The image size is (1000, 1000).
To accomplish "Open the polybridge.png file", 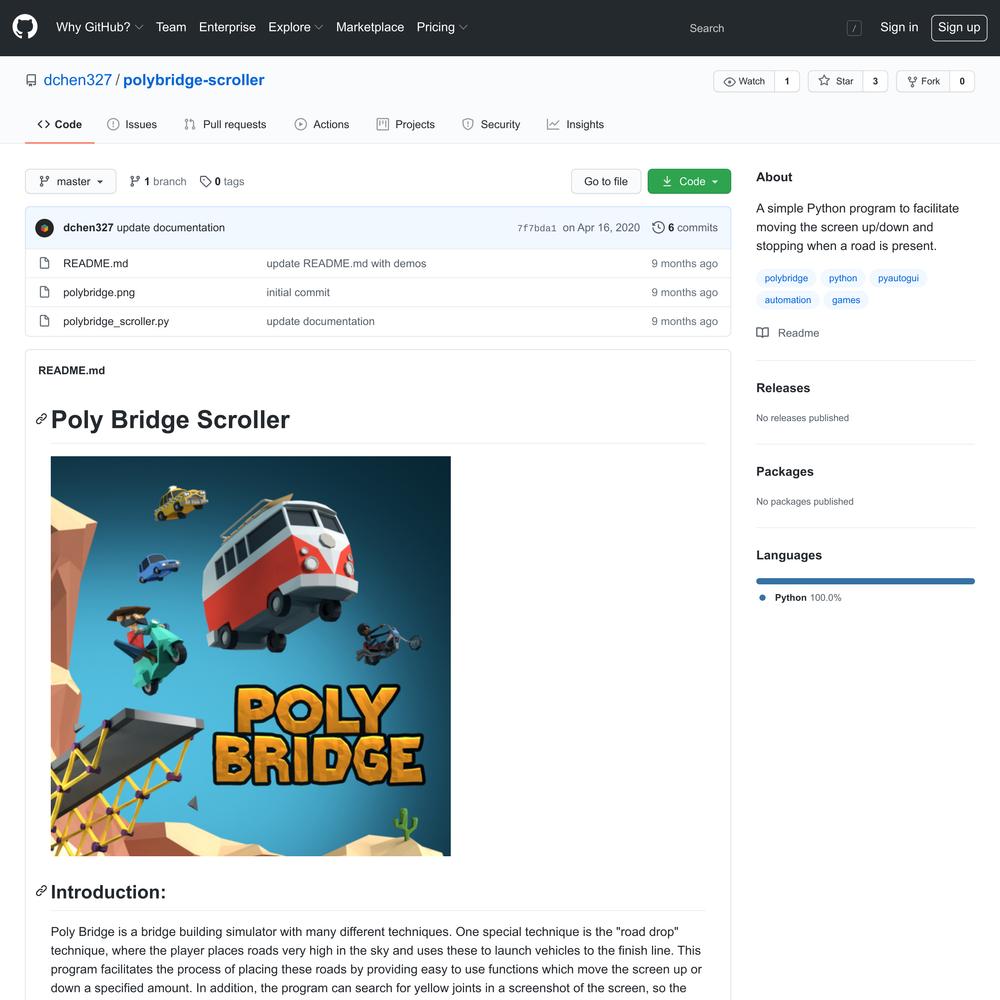I will 99,292.
